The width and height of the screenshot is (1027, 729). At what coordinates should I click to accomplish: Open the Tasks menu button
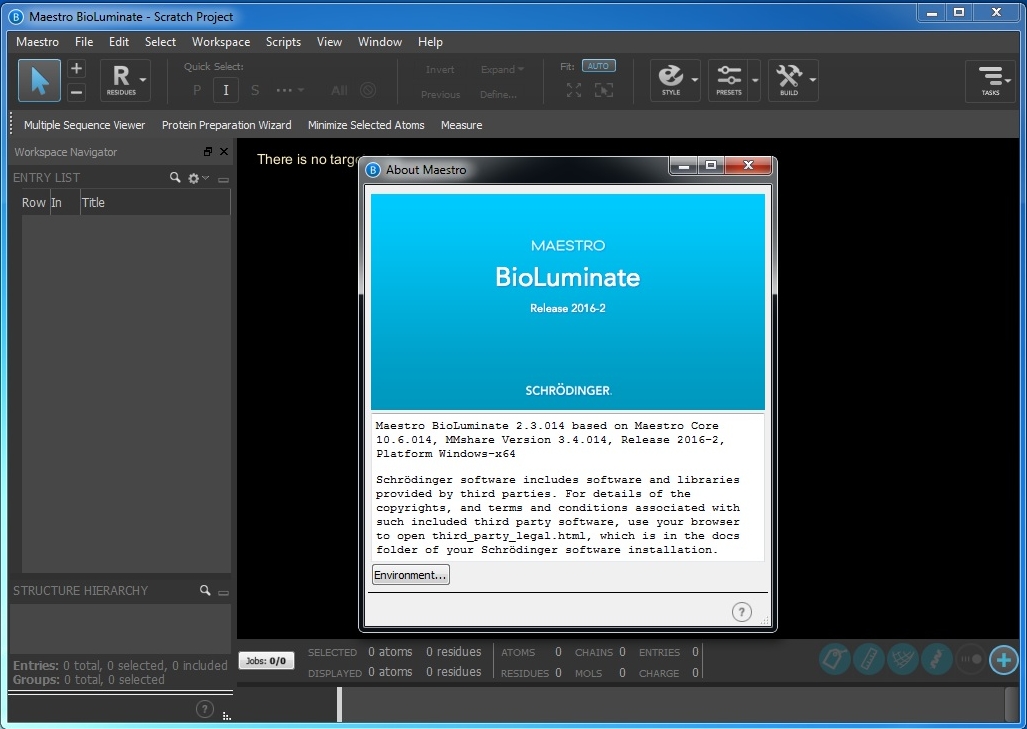[x=990, y=81]
